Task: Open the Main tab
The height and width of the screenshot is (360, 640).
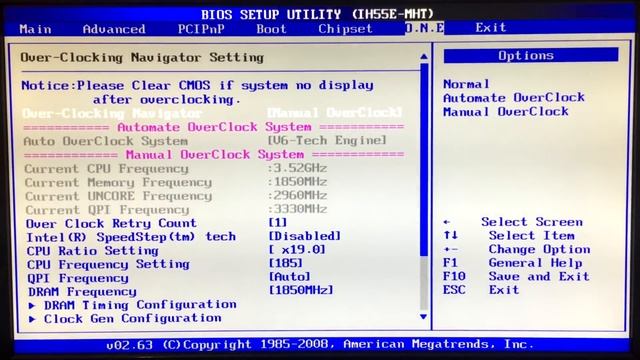Action: [36, 29]
